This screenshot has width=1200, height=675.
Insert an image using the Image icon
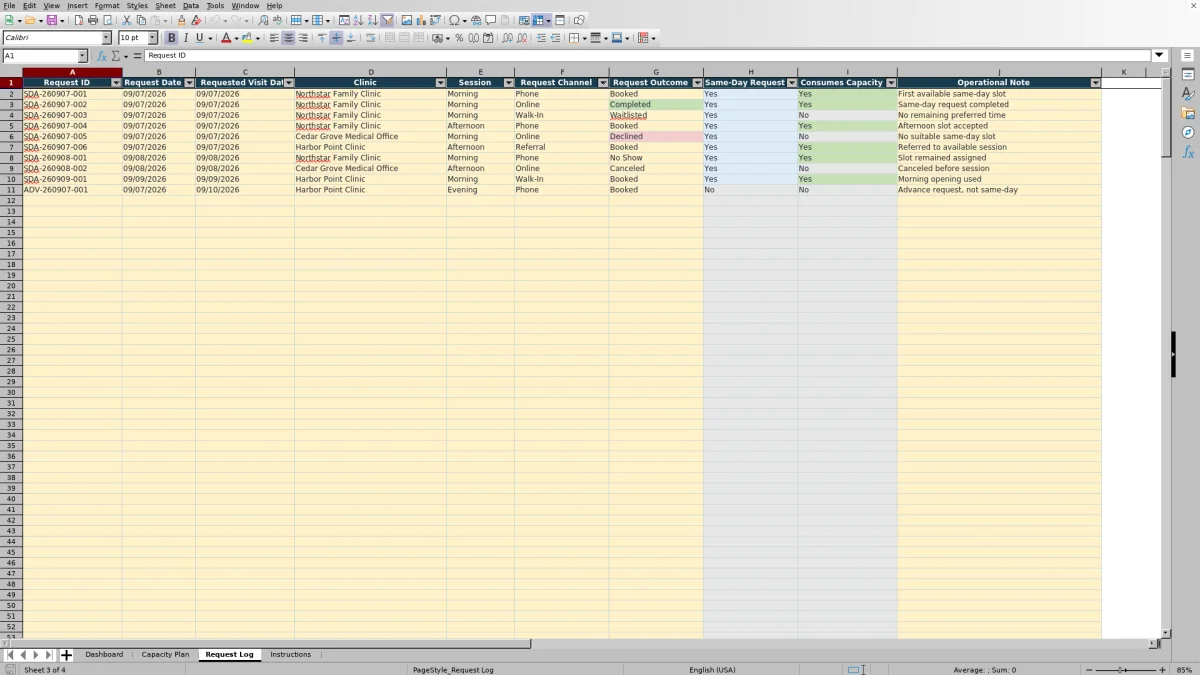pyautogui.click(x=407, y=20)
